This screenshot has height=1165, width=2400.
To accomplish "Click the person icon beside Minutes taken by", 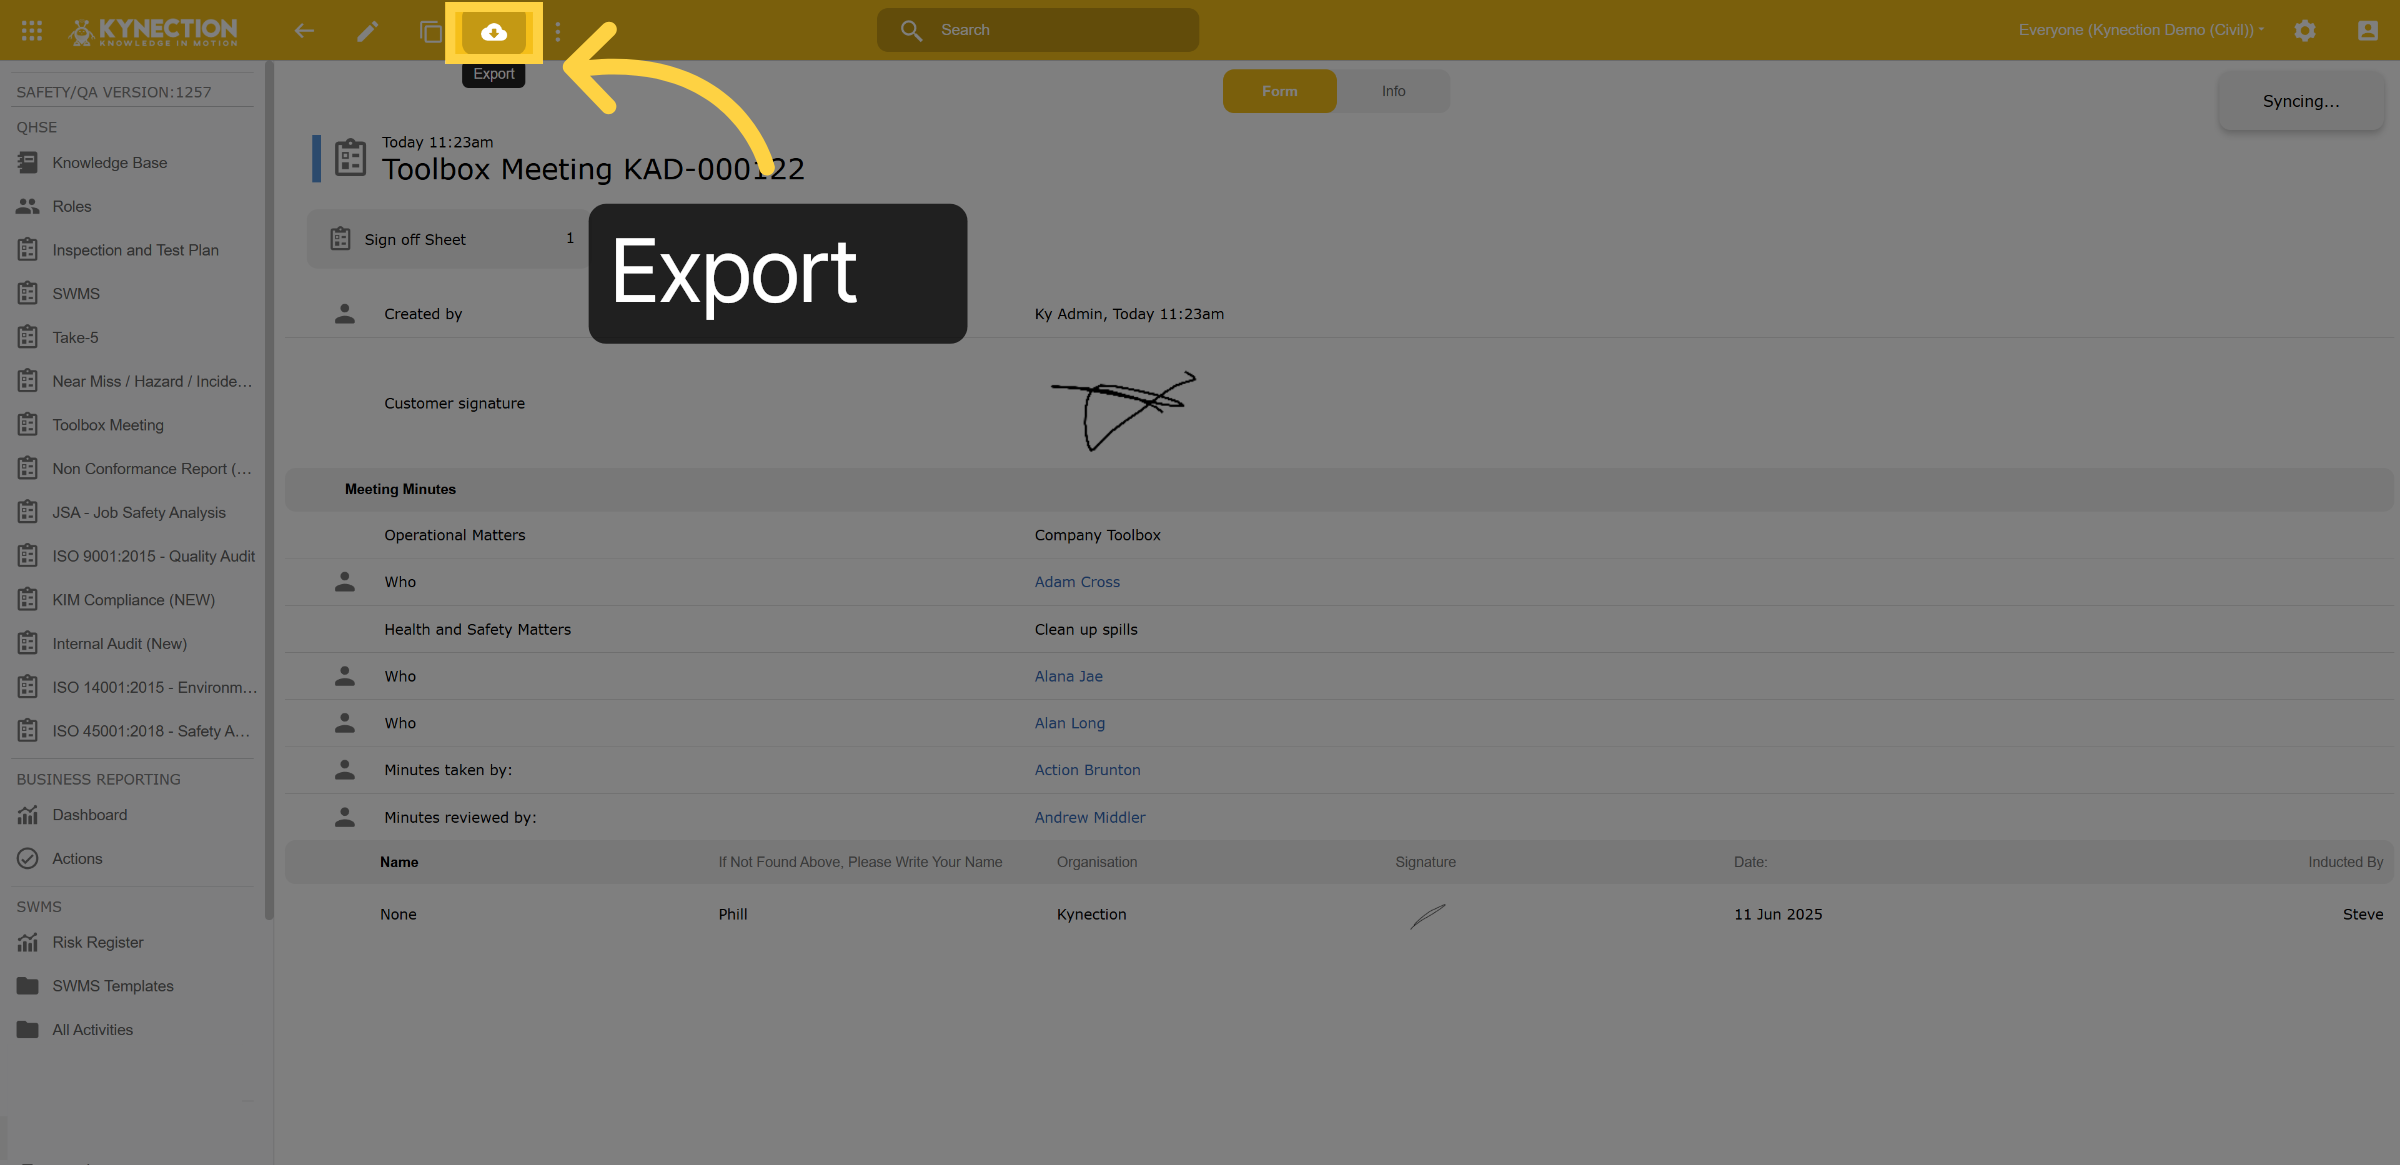I will coord(345,769).
